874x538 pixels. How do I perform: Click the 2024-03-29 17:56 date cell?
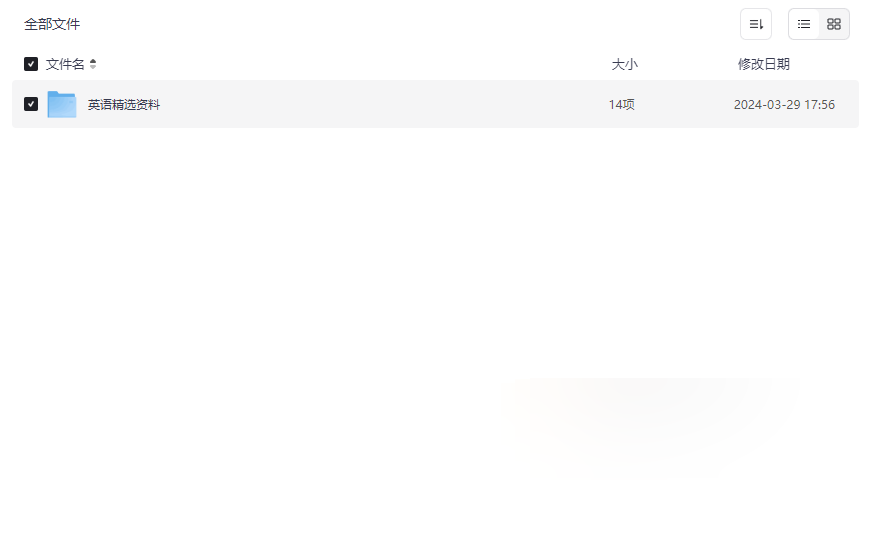click(x=784, y=105)
